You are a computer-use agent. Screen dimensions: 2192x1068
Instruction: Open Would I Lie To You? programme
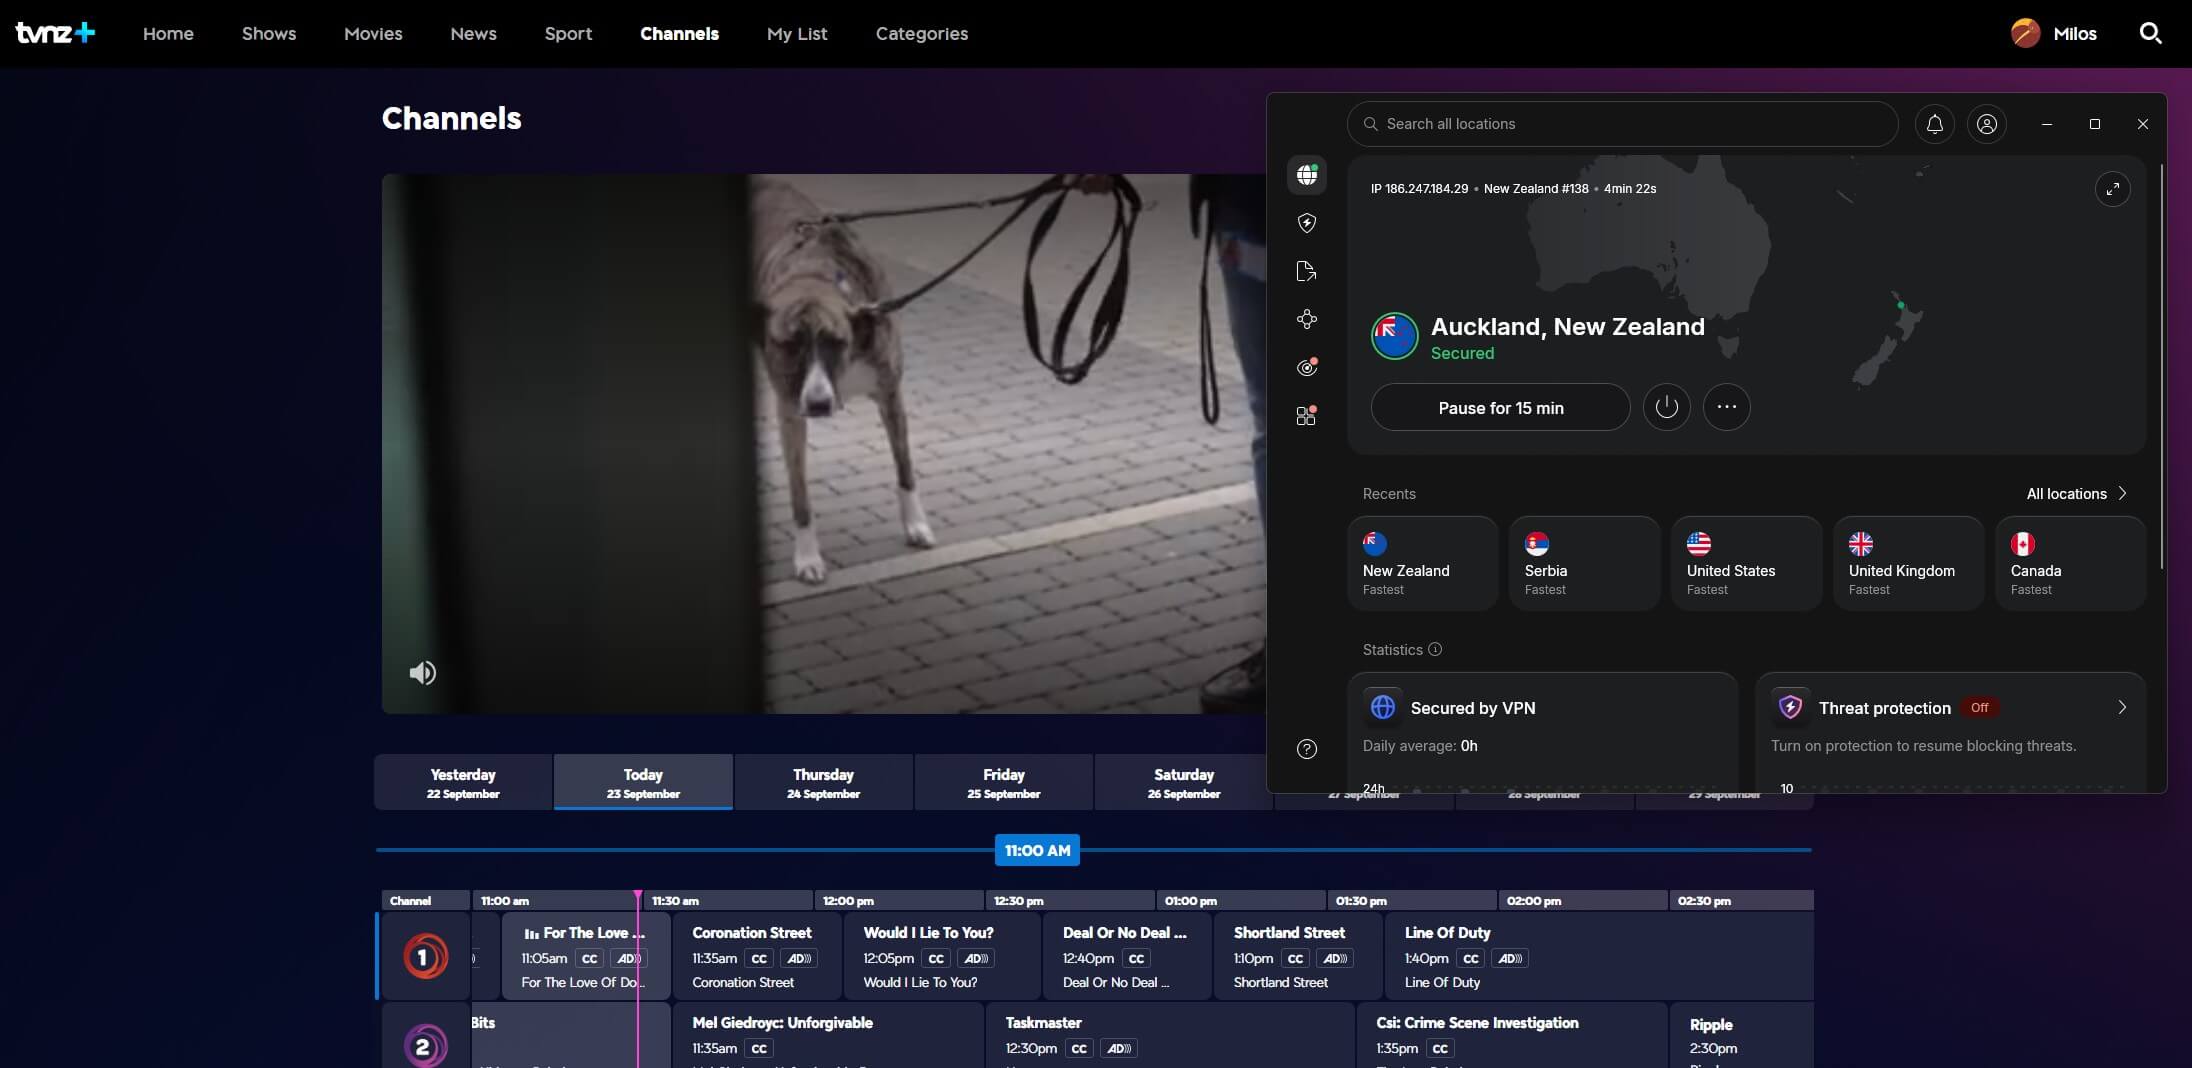click(942, 956)
